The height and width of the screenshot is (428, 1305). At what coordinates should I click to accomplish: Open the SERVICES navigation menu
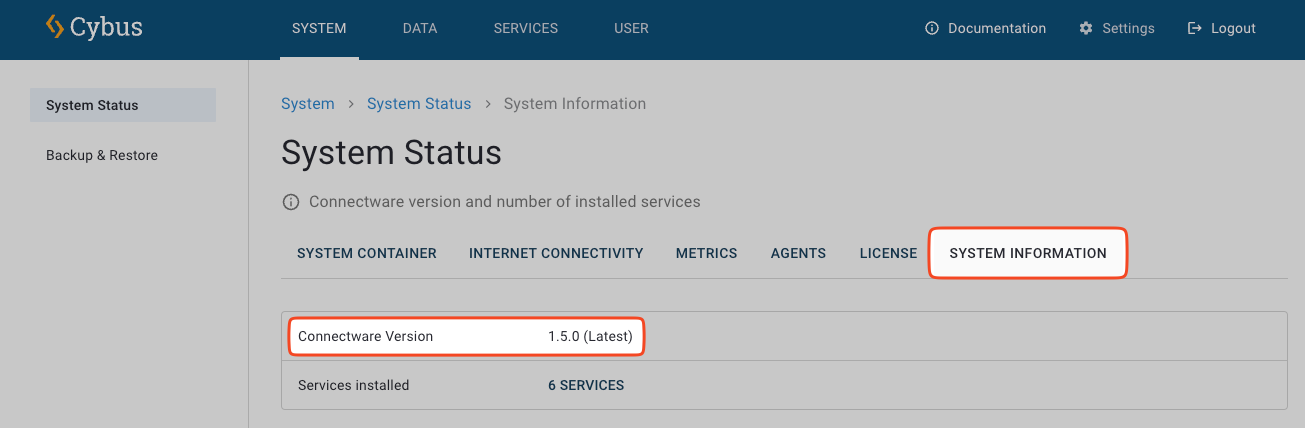tap(526, 29)
